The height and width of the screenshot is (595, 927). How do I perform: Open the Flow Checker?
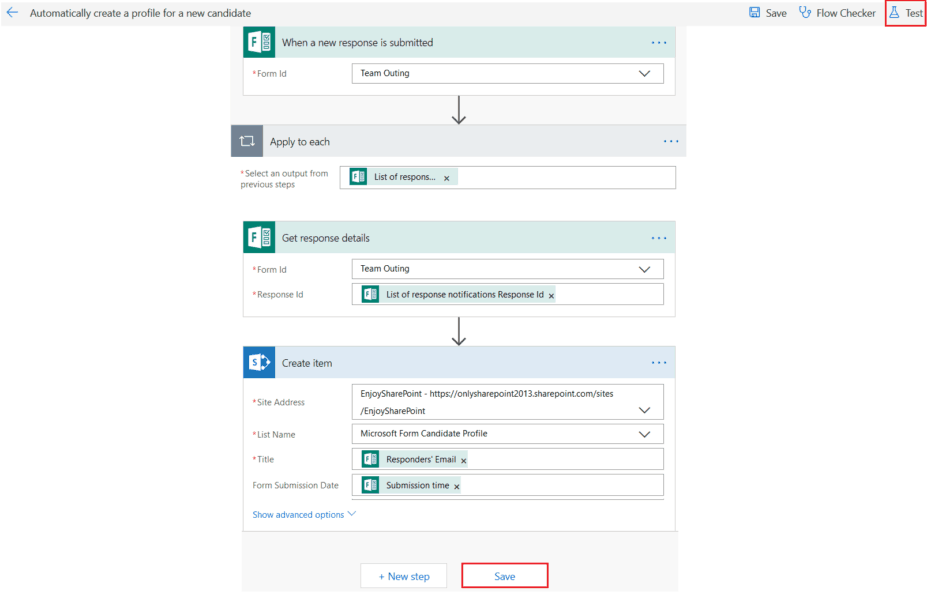(836, 13)
